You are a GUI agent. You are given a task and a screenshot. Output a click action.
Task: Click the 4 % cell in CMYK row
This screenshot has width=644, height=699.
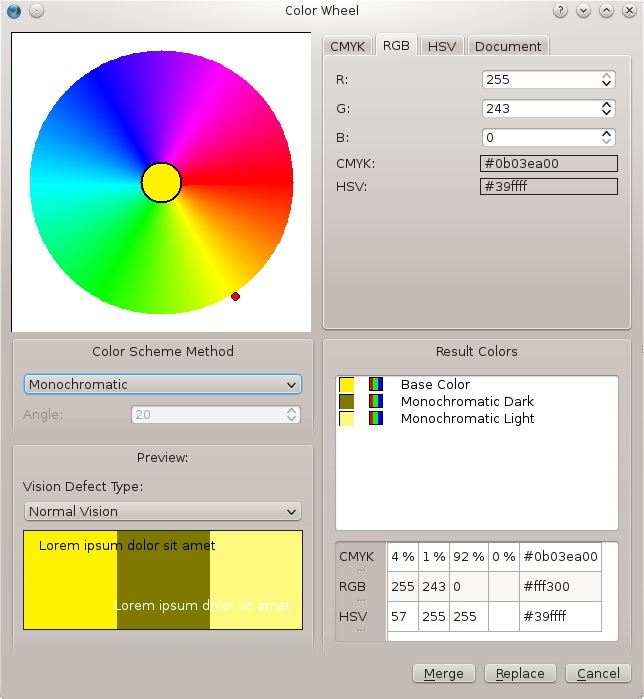click(403, 557)
